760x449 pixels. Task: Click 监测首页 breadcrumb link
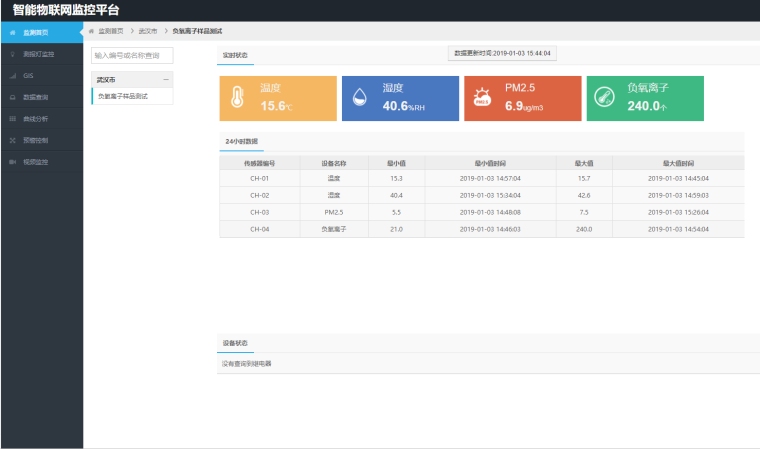(x=110, y=33)
